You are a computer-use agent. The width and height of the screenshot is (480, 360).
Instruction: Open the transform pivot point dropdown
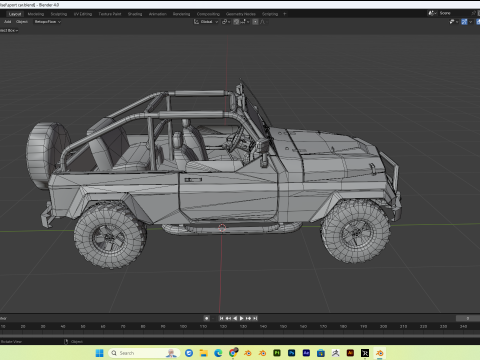pyautogui.click(x=226, y=22)
